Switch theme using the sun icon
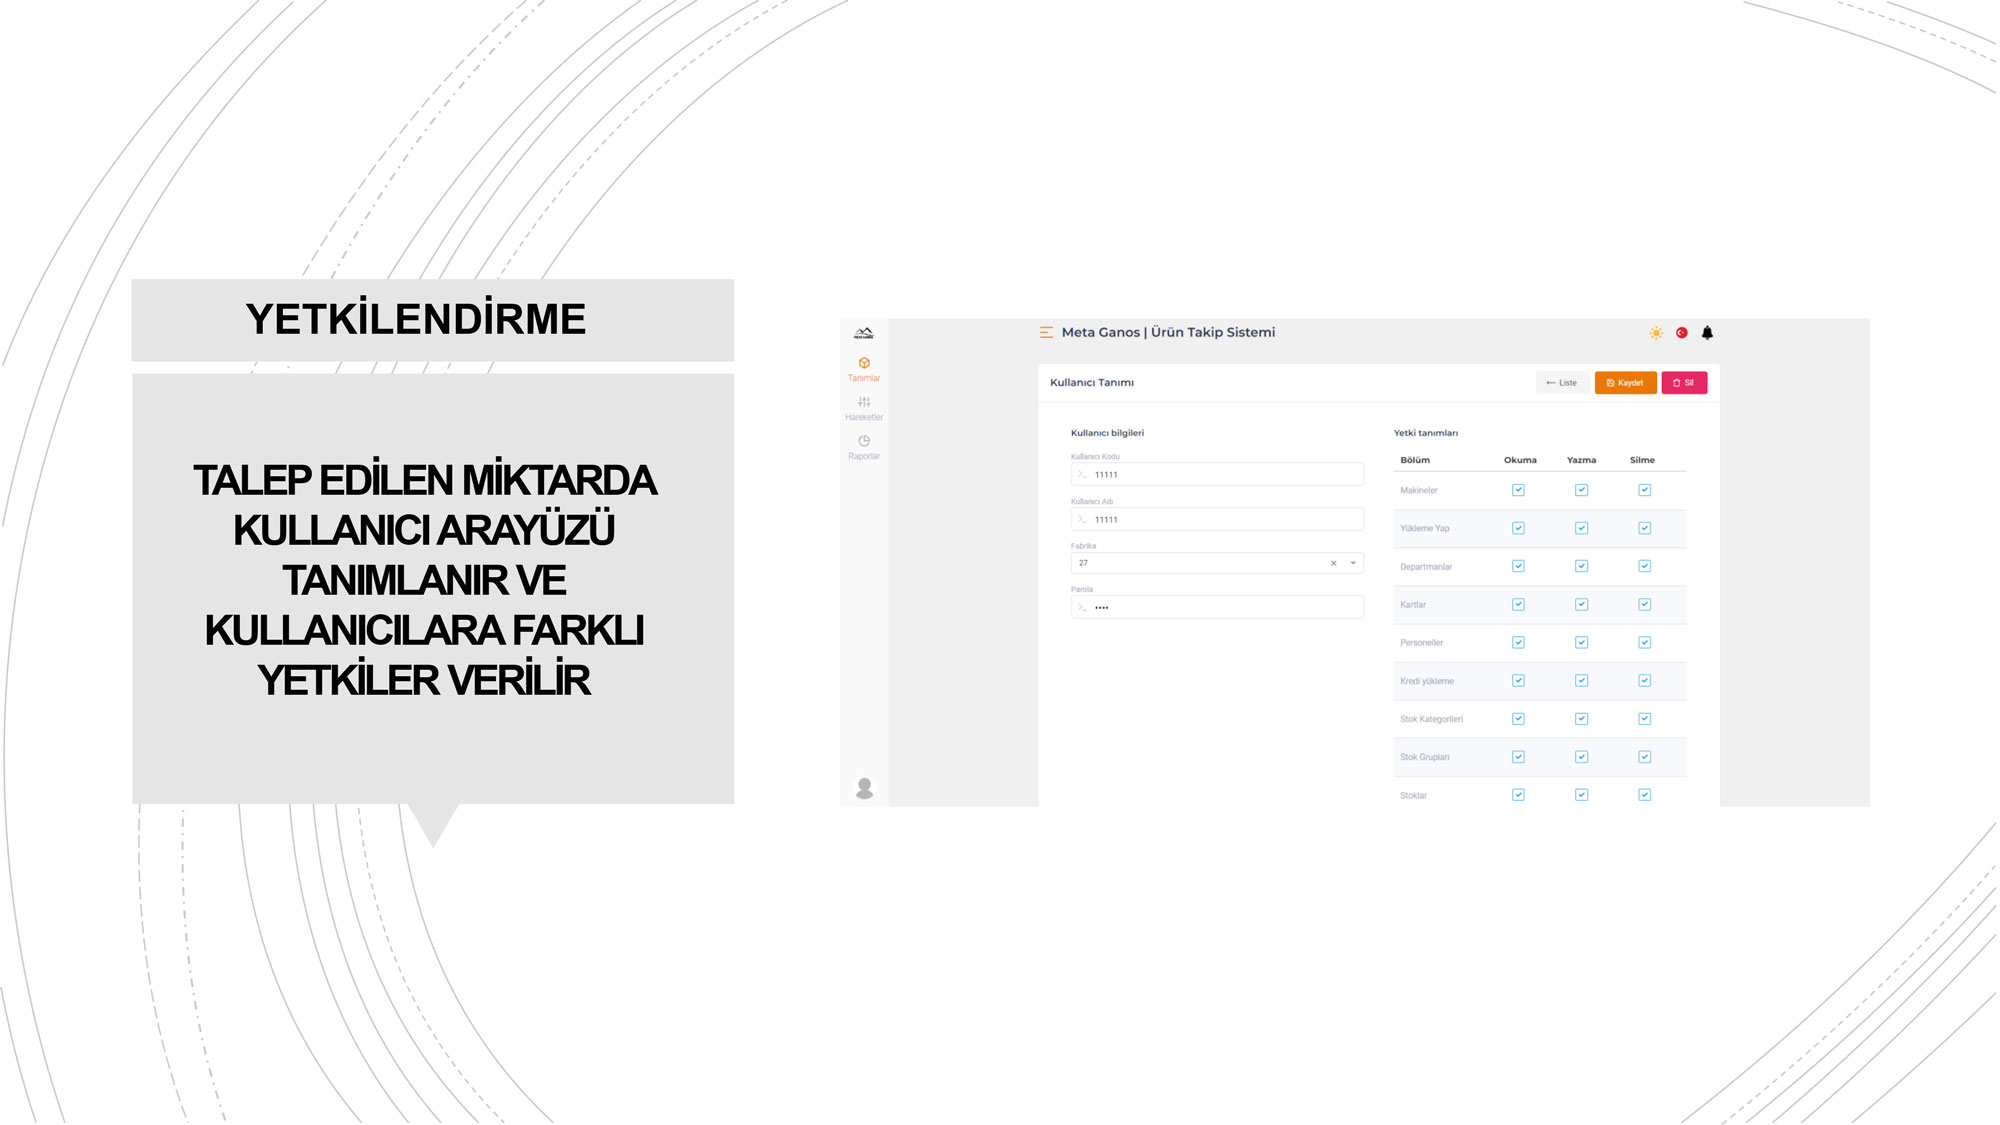Image resolution: width=2000 pixels, height=1125 pixels. (1656, 333)
